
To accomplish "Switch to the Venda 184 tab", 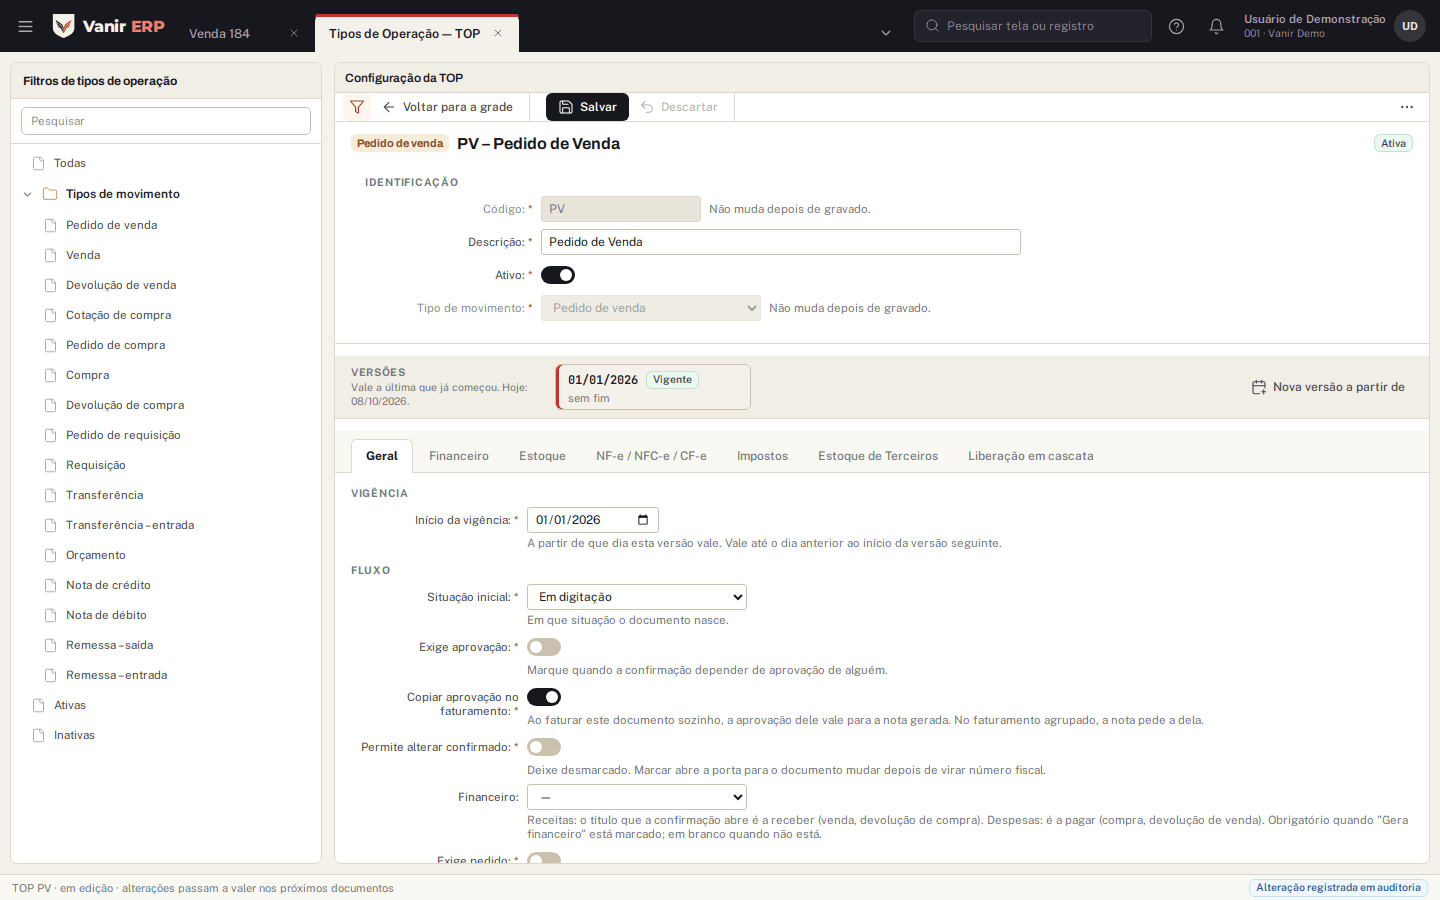I will tap(219, 33).
